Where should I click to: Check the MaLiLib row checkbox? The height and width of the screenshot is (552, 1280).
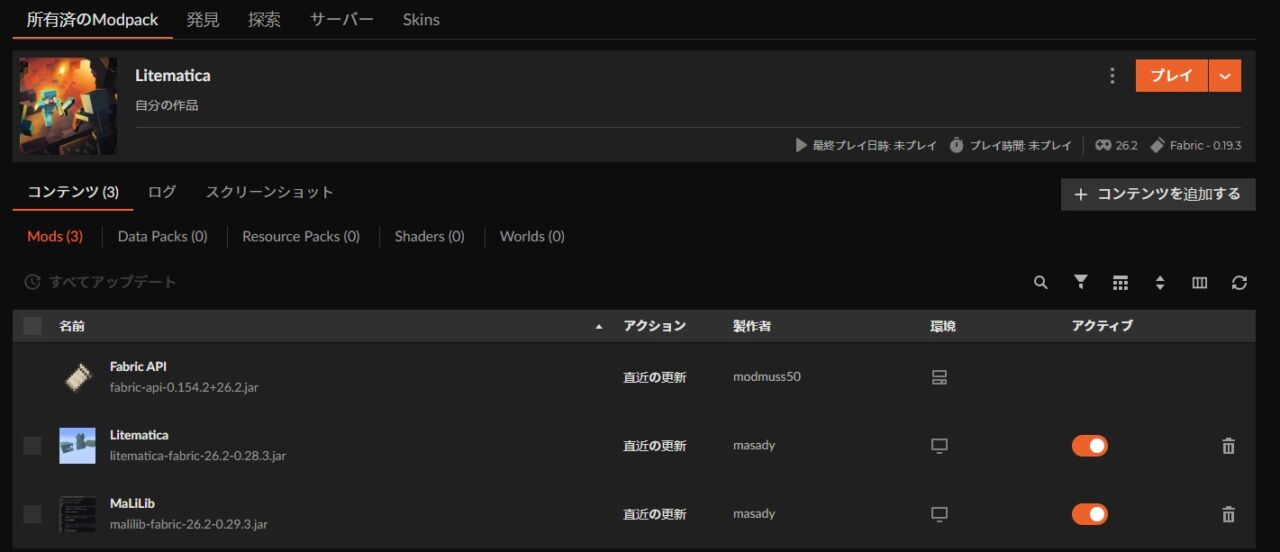pyautogui.click(x=33, y=514)
